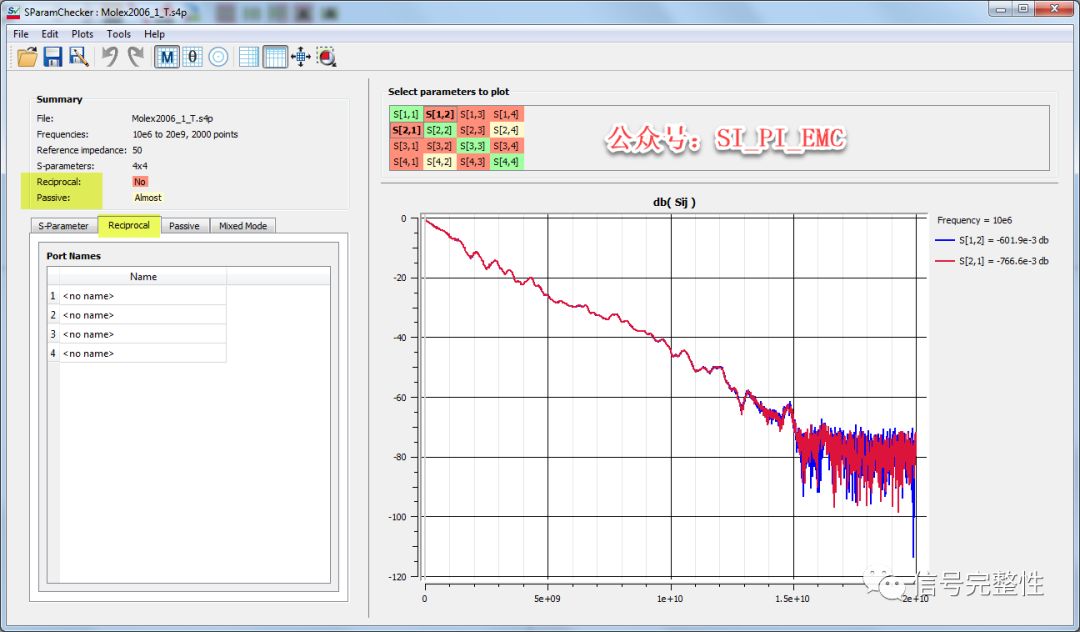Click the zoom region magnifier icon
1080x632 pixels.
coord(326,57)
